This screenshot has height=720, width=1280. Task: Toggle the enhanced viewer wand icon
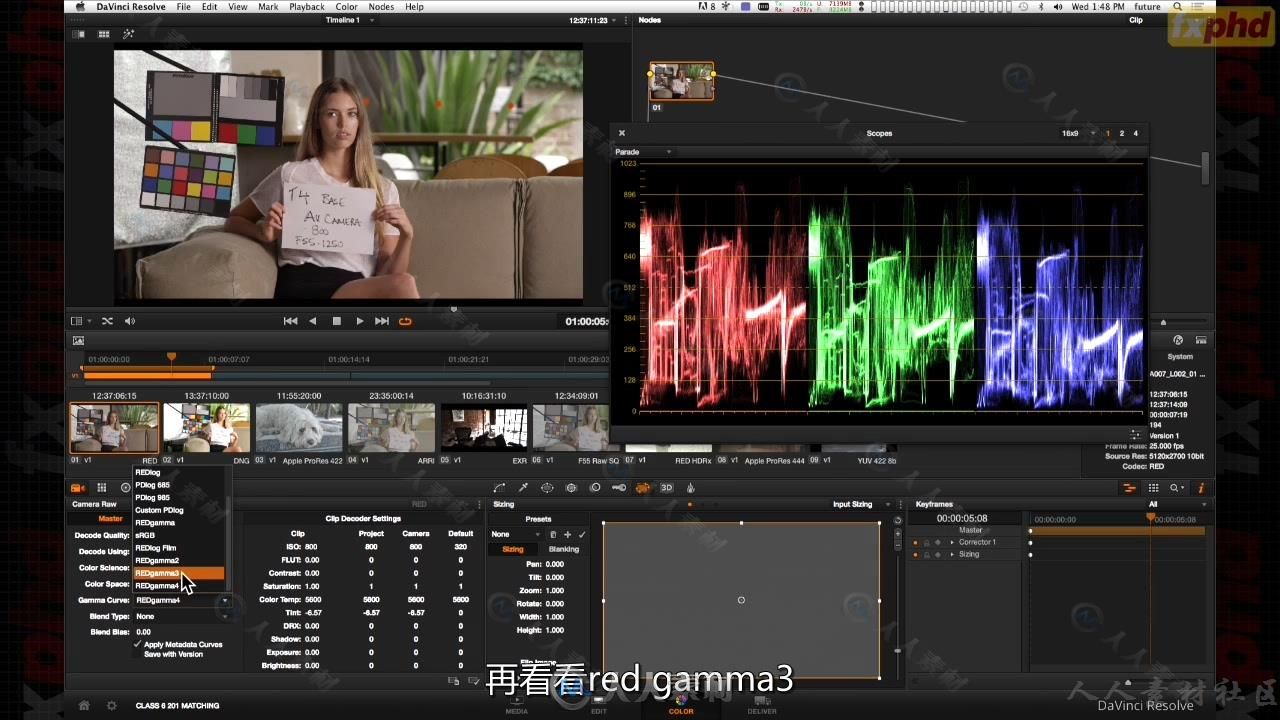(128, 34)
